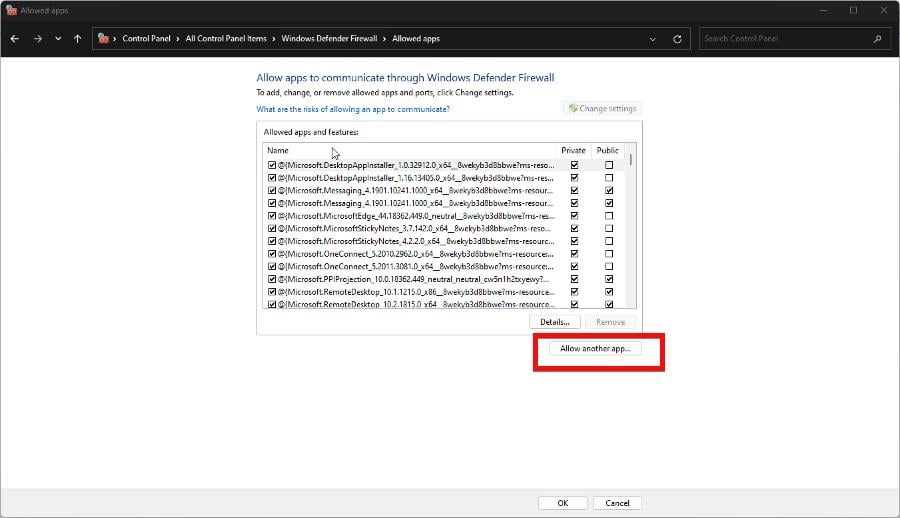Toggle Private for DesktopAppInstaller 1.0.32912.0

point(574,165)
